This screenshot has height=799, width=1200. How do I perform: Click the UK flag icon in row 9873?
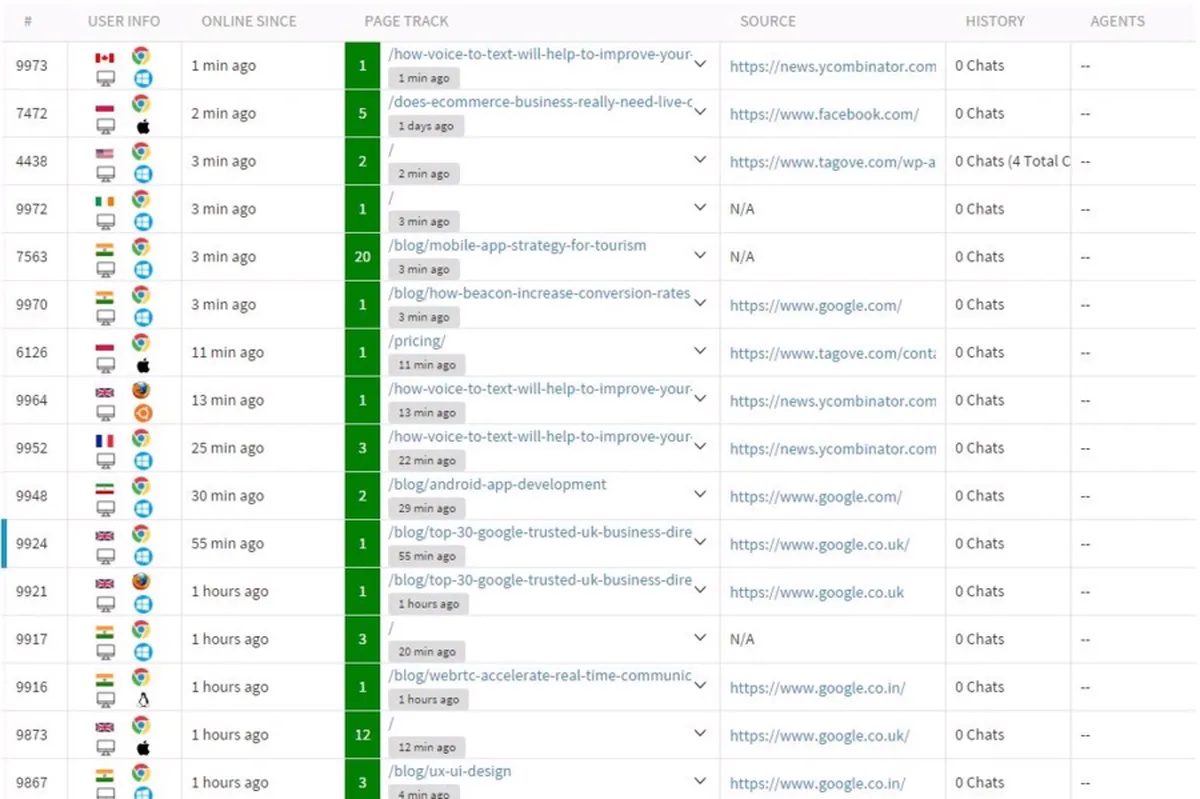105,727
